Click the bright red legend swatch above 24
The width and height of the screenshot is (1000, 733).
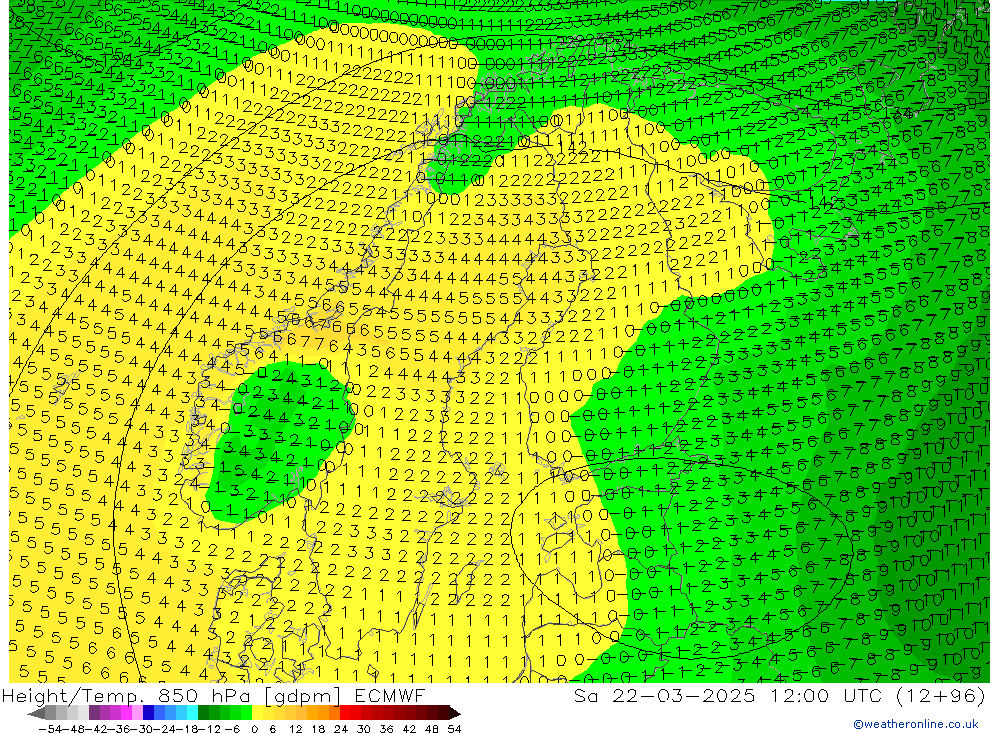coord(345,713)
